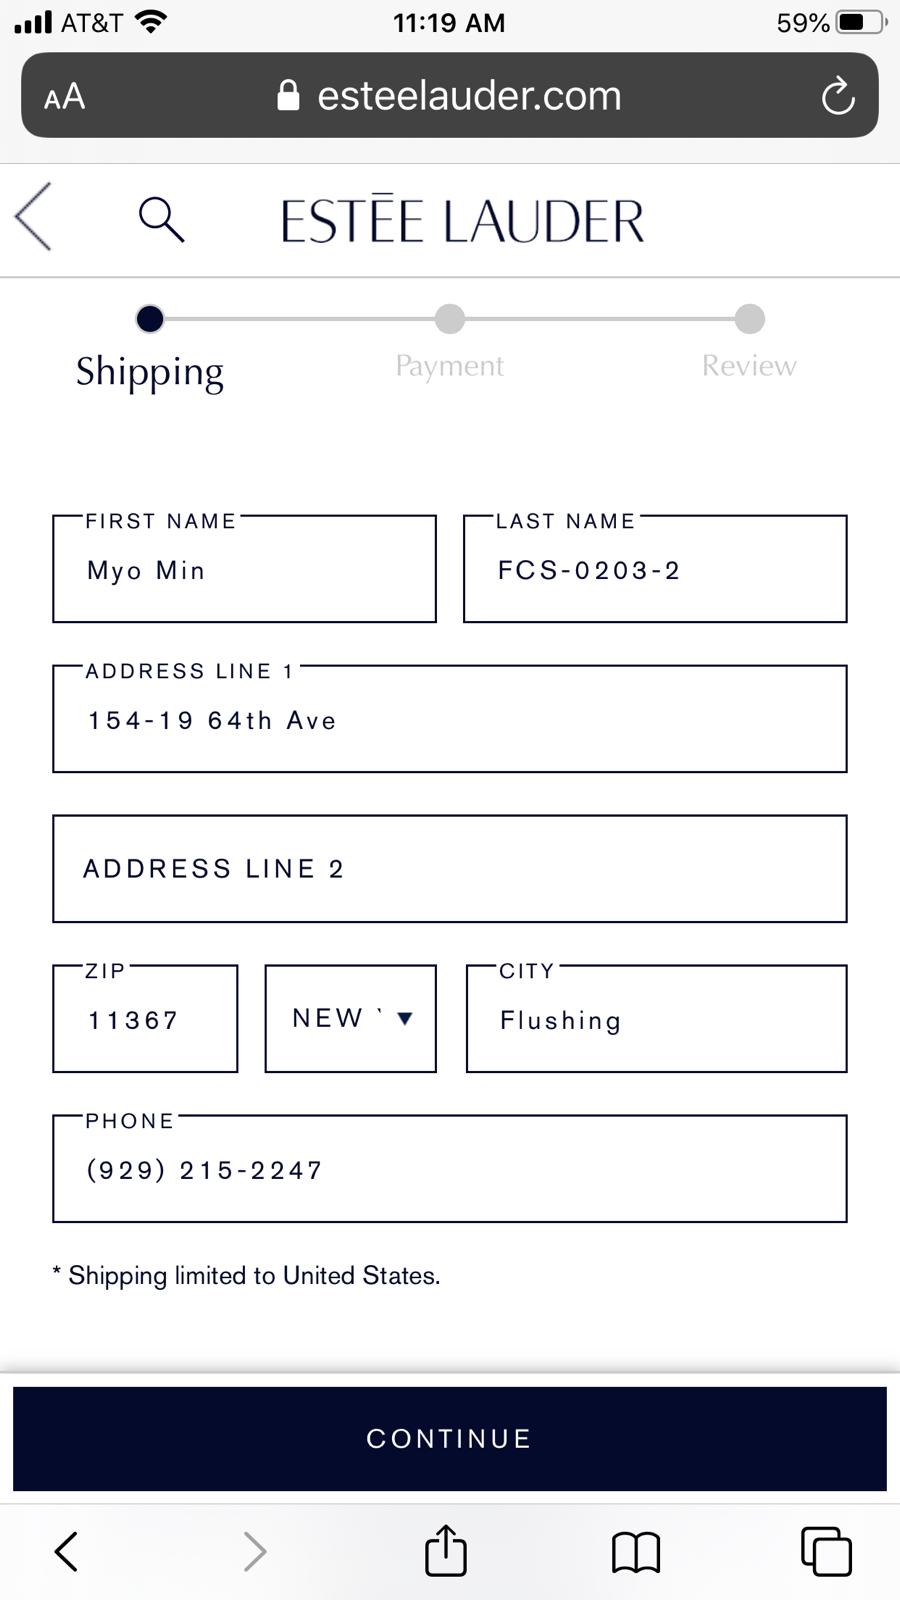Reload the page in Safari
Image resolution: width=900 pixels, height=1600 pixels.
[x=837, y=96]
